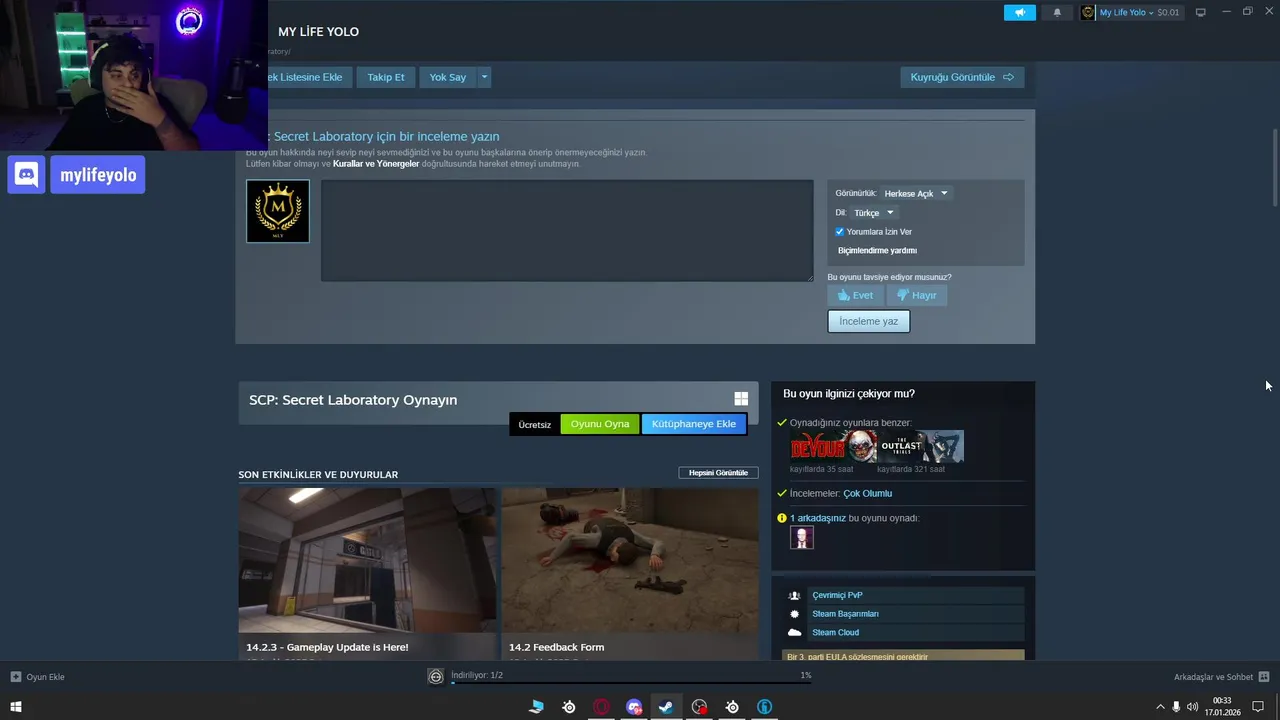Open the notifications bell icon
This screenshot has height=720, width=1280.
click(x=1057, y=12)
